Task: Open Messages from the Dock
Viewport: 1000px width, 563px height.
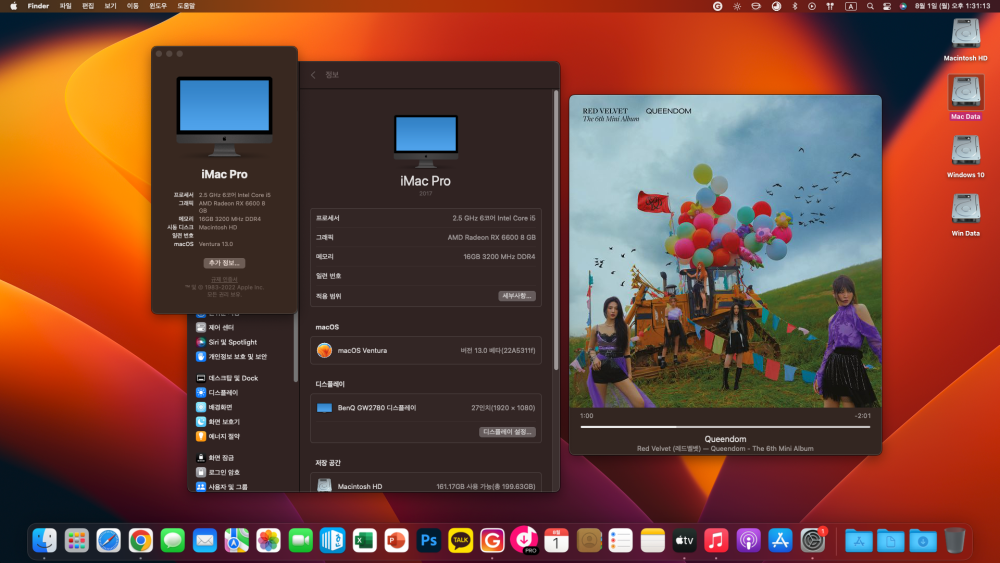Action: click(x=172, y=541)
